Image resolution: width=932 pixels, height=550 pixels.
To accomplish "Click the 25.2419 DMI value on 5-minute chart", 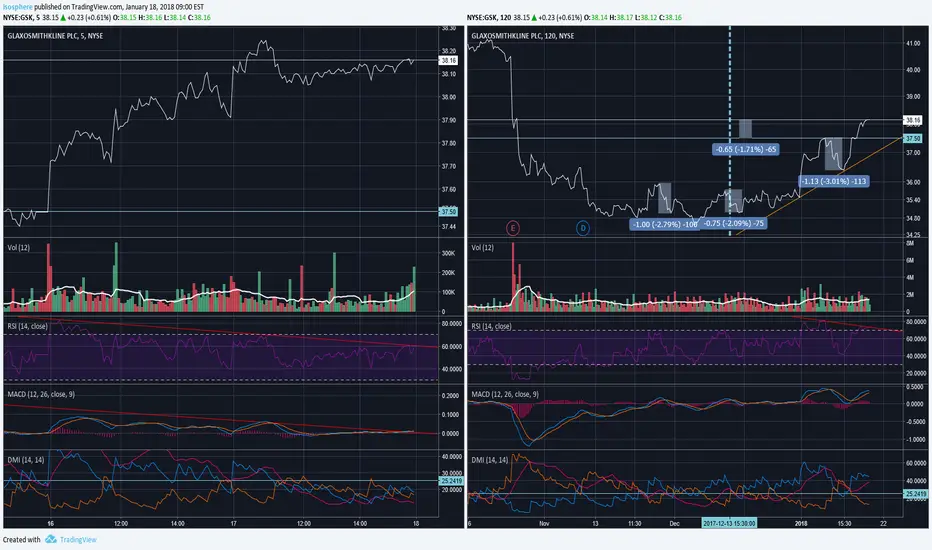I will point(451,480).
